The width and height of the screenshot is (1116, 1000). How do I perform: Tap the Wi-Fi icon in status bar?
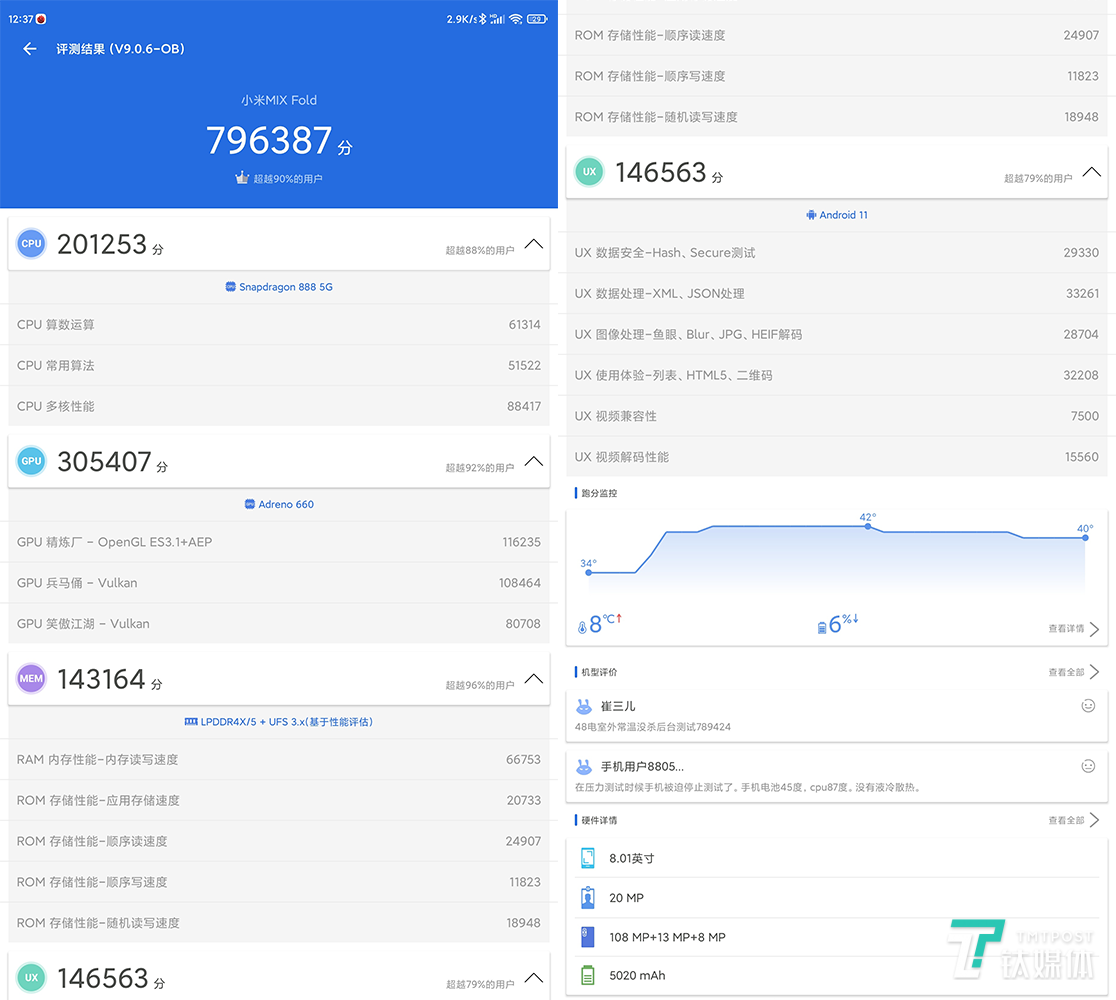pyautogui.click(x=516, y=19)
